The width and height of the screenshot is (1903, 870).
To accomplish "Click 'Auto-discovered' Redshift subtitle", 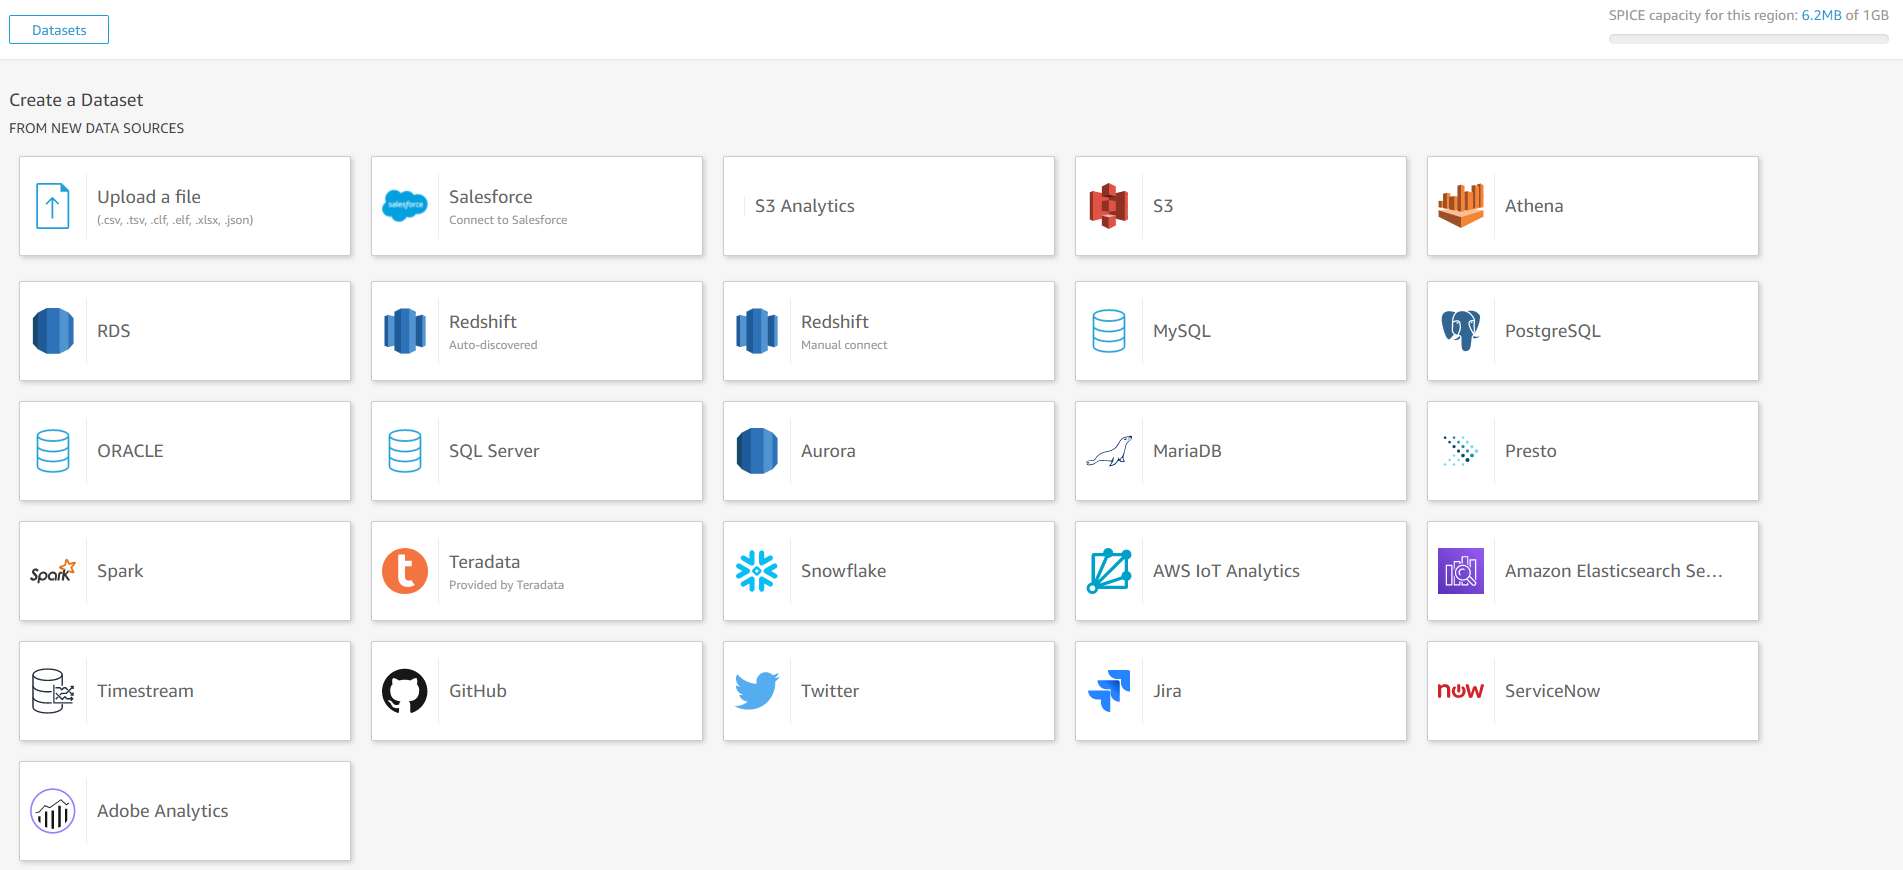I will click(493, 345).
